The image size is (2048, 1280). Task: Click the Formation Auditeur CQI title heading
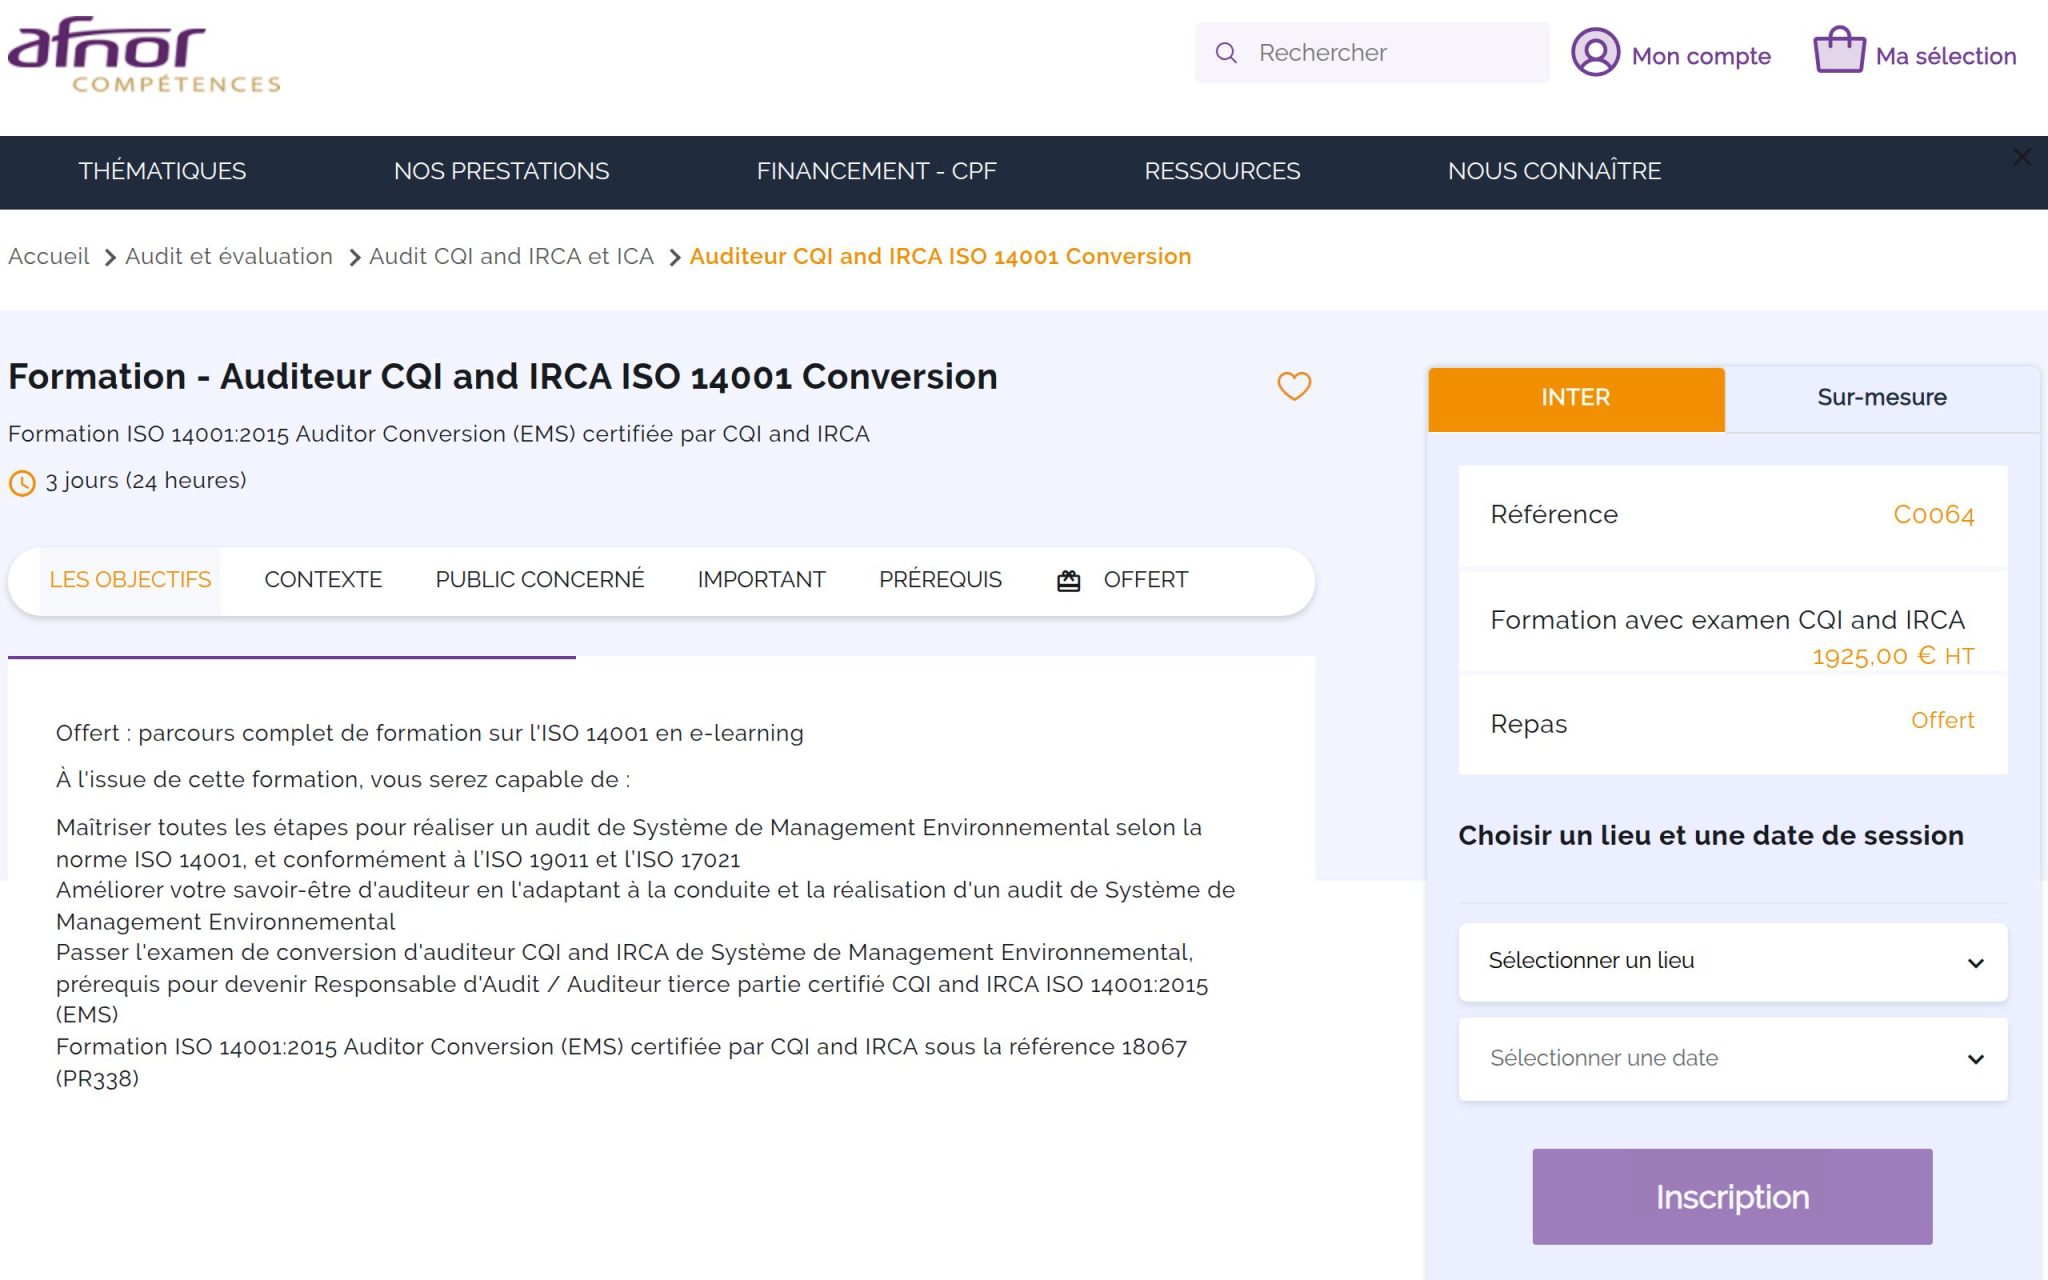(x=503, y=377)
